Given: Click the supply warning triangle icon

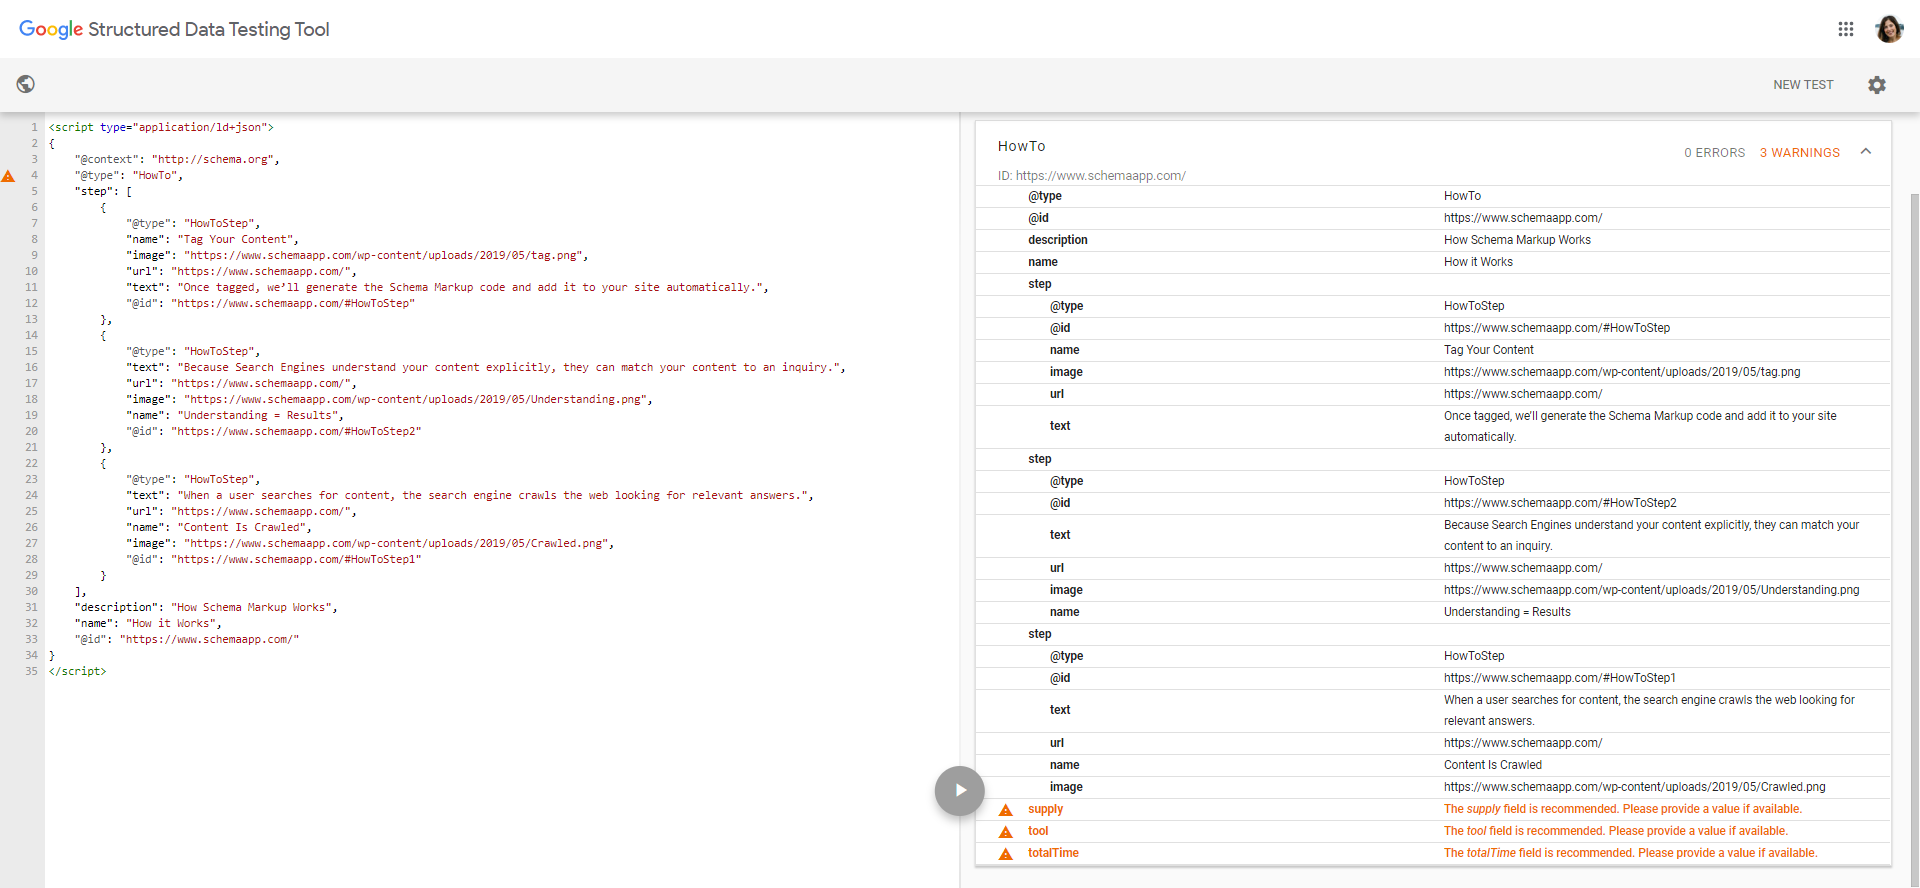Looking at the screenshot, I should pyautogui.click(x=1006, y=810).
